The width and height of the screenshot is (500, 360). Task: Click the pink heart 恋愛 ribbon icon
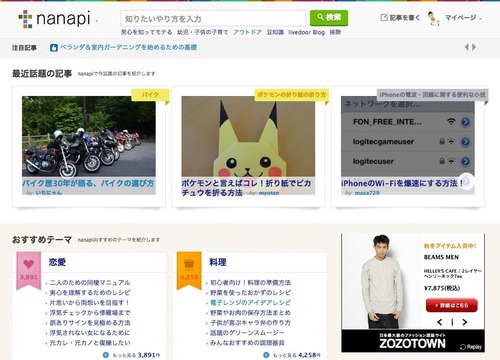click(29, 270)
